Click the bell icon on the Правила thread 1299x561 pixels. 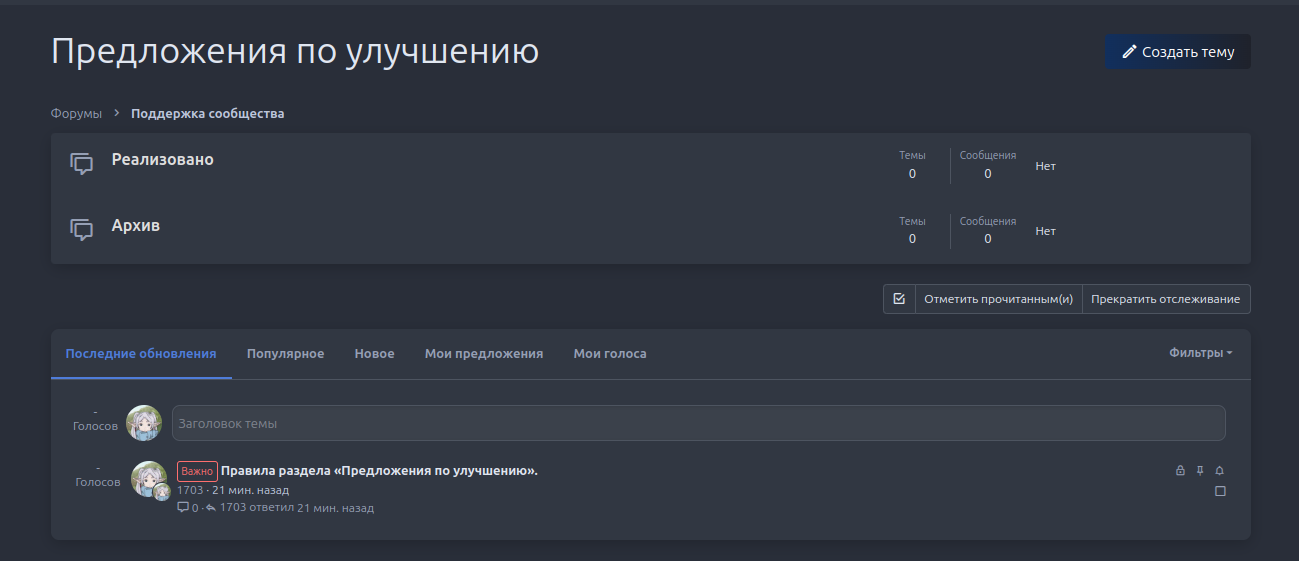coord(1220,471)
